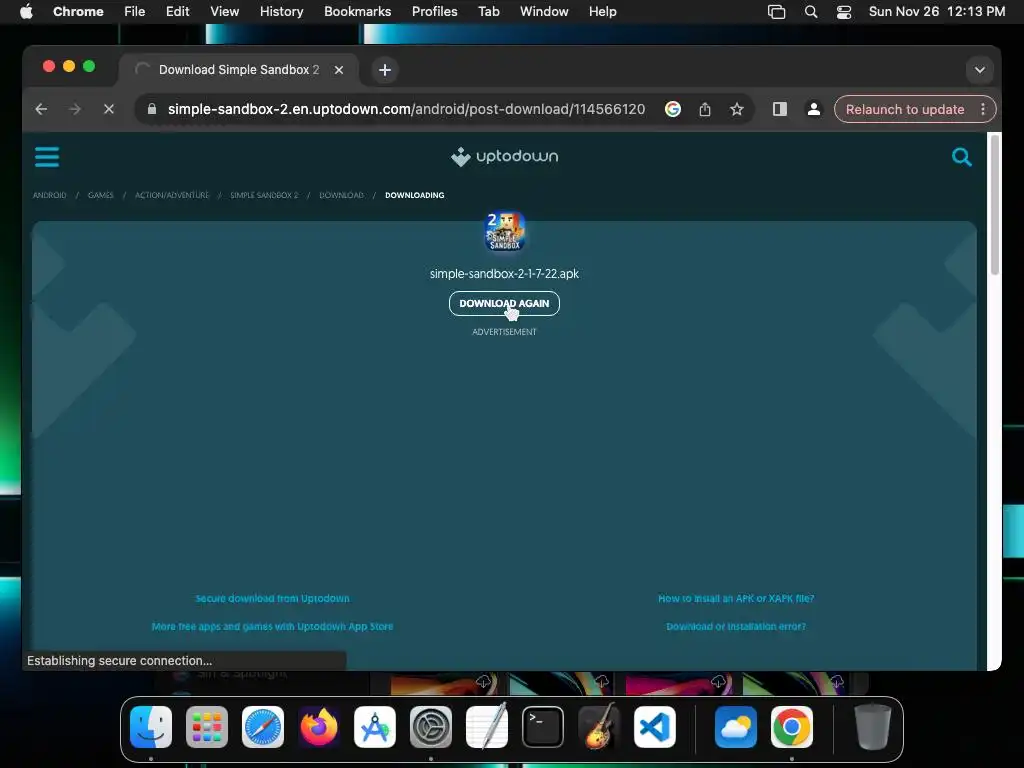Viewport: 1024px width, 768px height.
Task: Open the Trash in the Dock
Action: 872,727
